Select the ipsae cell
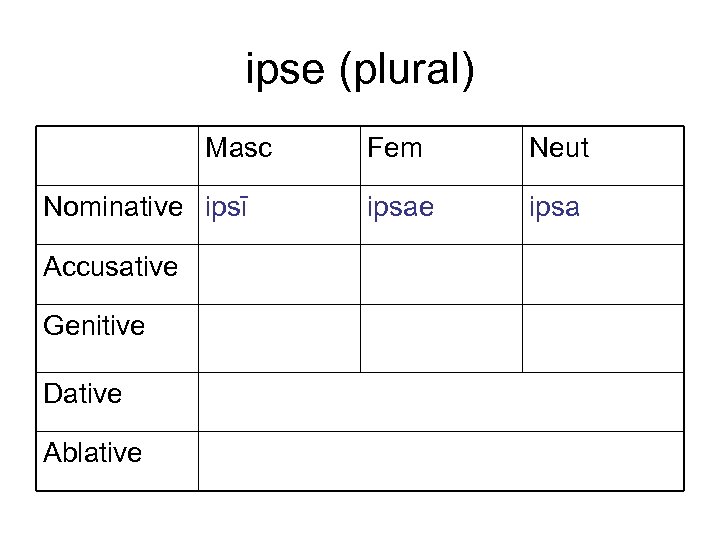This screenshot has height=540, width=720. click(x=397, y=208)
